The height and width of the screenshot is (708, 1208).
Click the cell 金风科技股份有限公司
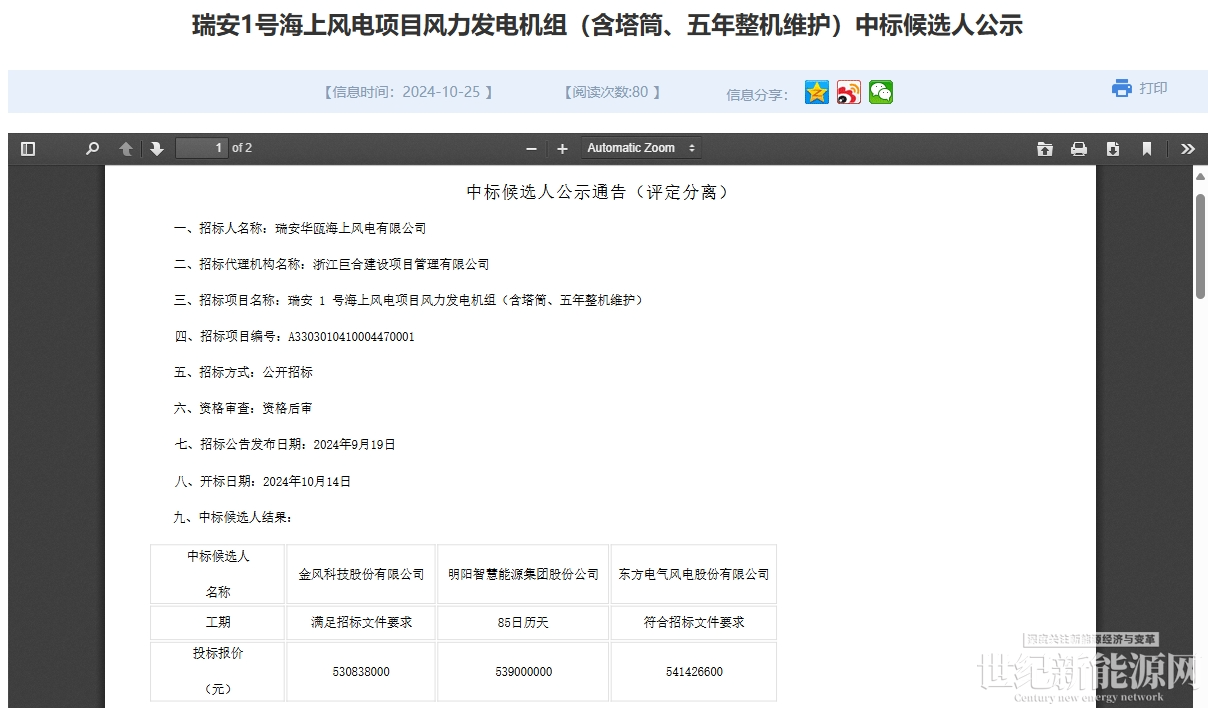pyautogui.click(x=362, y=574)
